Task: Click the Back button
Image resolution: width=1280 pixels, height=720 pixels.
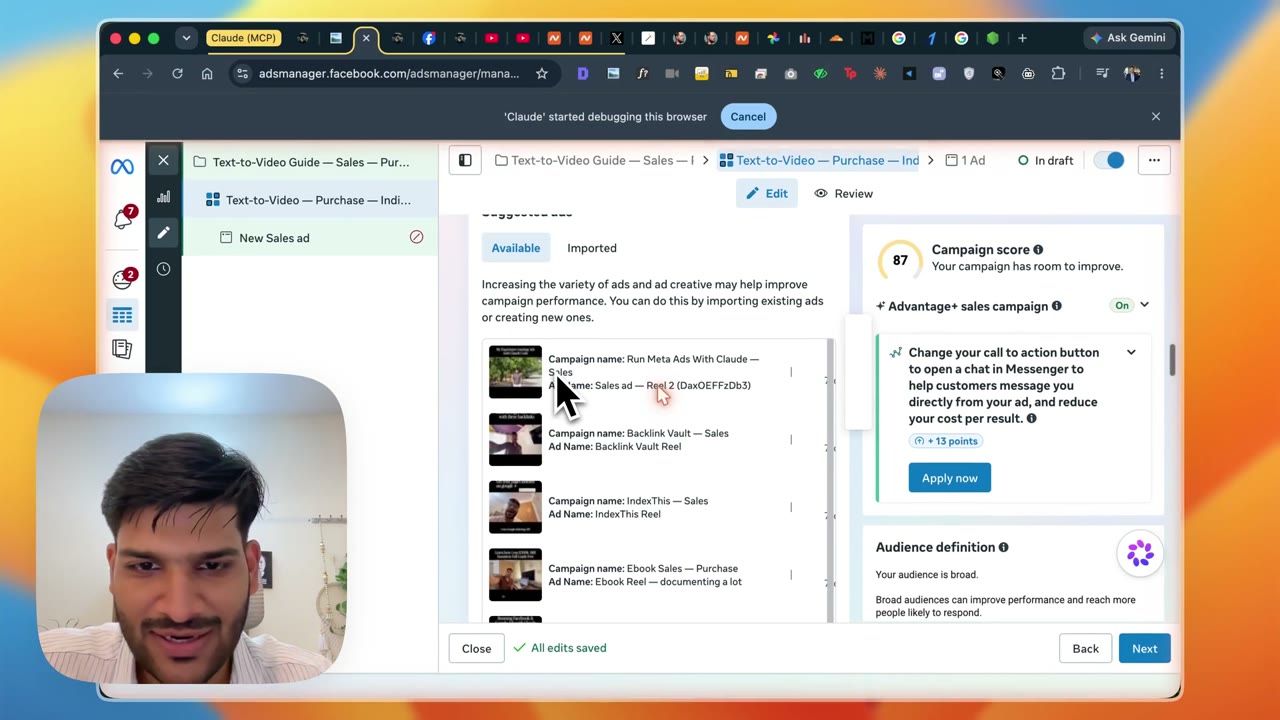Action: 1086,648
